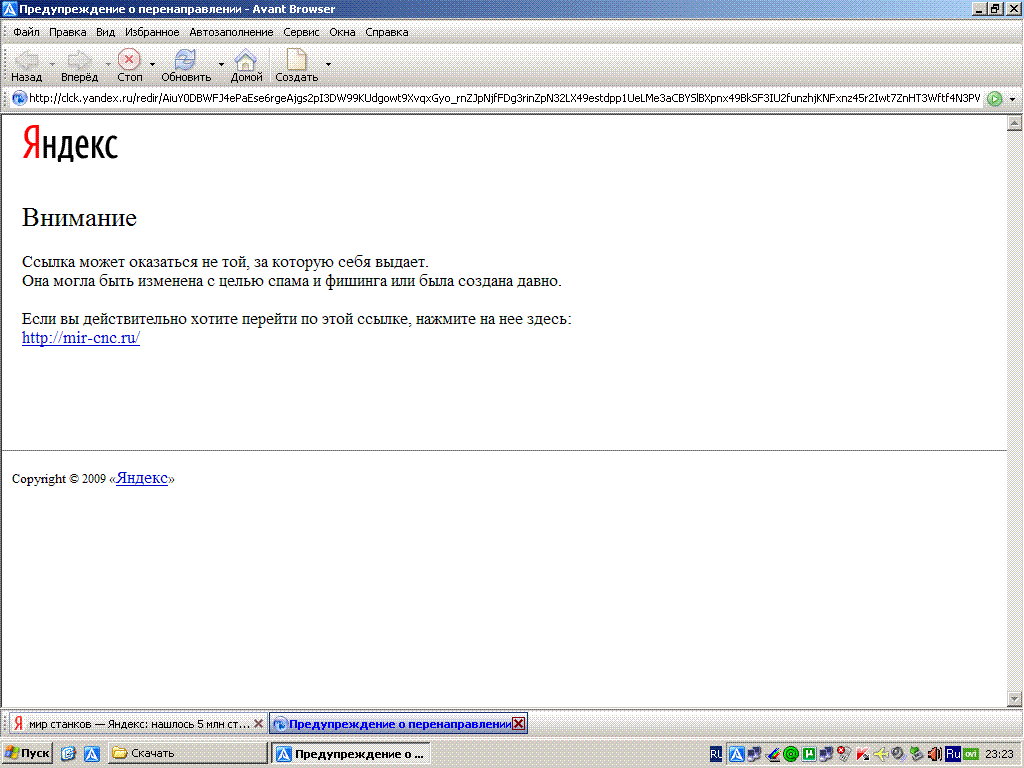Click the volume speaker tray icon
The width and height of the screenshot is (1024, 768).
[x=935, y=754]
